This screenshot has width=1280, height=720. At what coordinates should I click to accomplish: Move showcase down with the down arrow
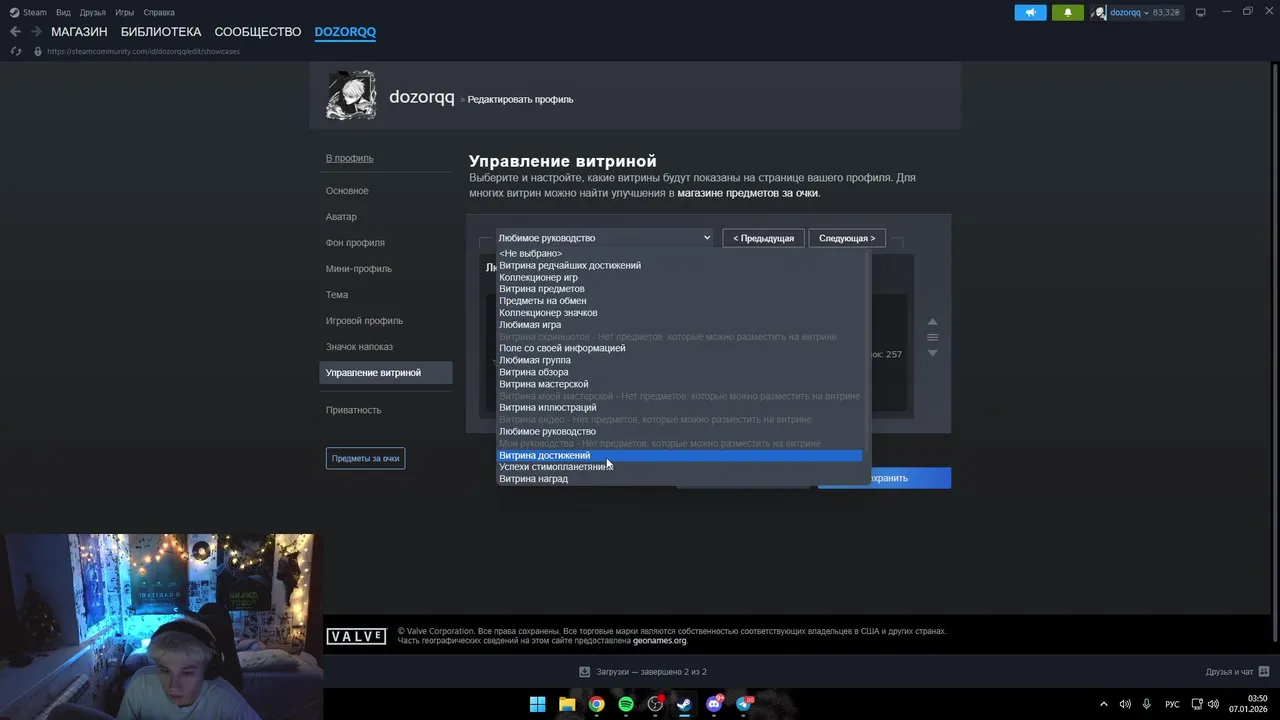click(x=932, y=353)
